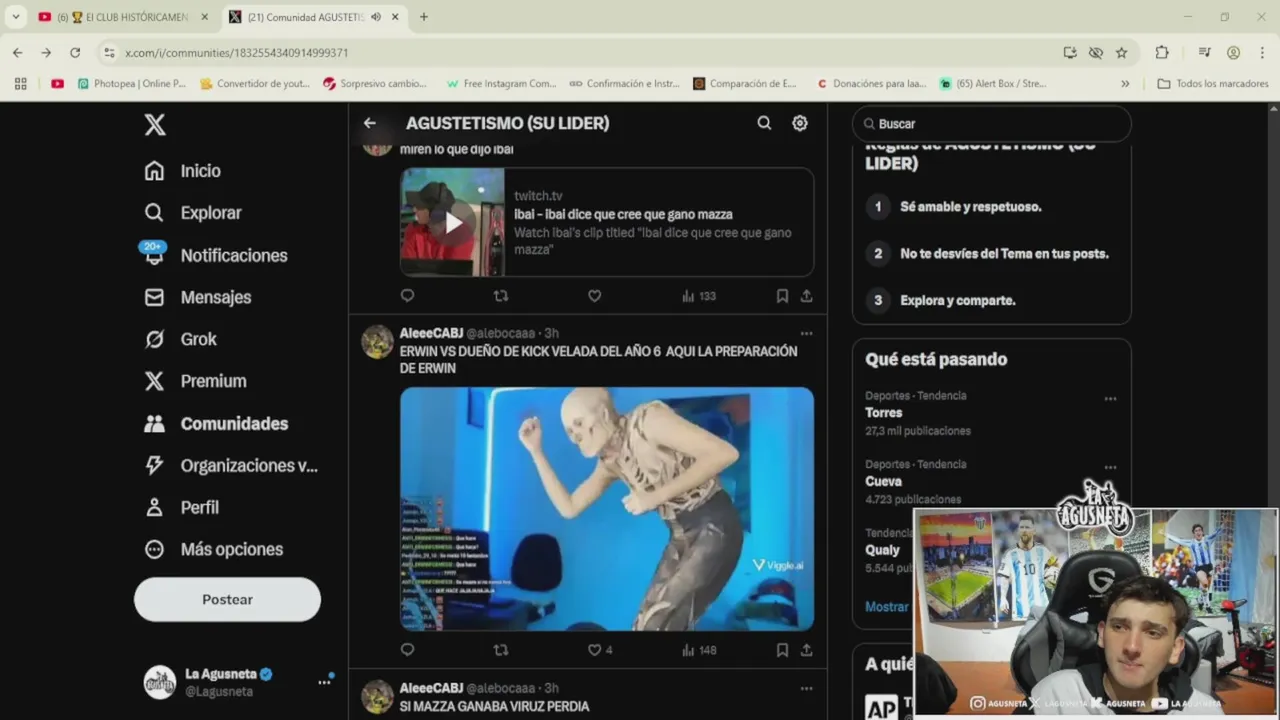Open the apps grid icon in bookmarks bar

pos(20,84)
